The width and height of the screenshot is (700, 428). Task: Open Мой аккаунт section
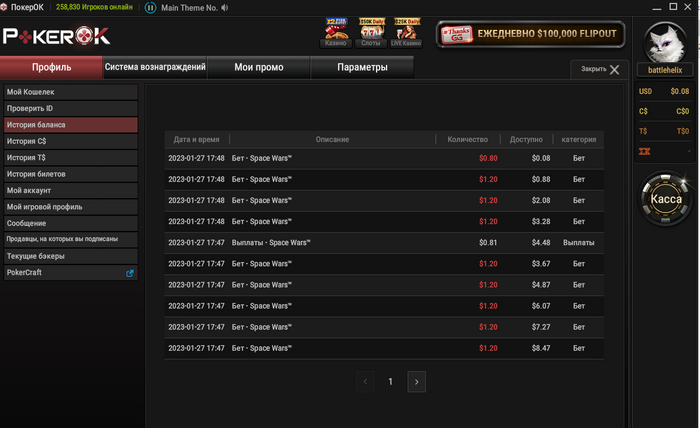tap(71, 191)
